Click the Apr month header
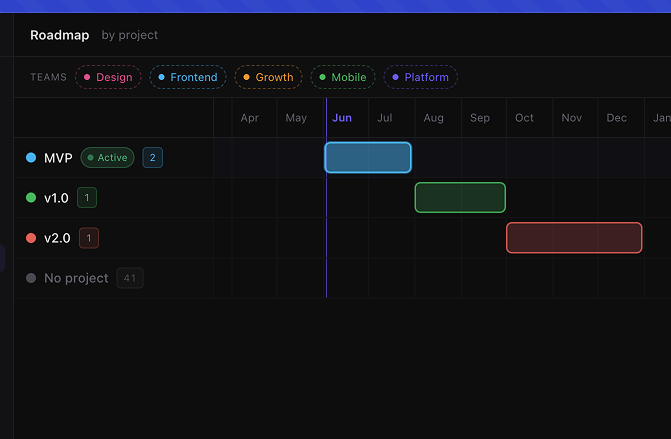Screen dimensions: 671x439 [x=249, y=118]
